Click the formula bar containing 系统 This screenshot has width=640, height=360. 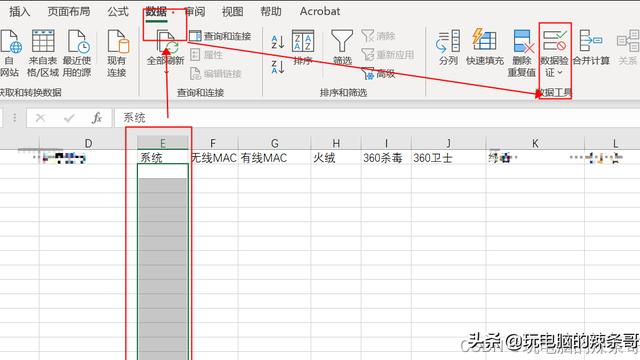click(378, 118)
